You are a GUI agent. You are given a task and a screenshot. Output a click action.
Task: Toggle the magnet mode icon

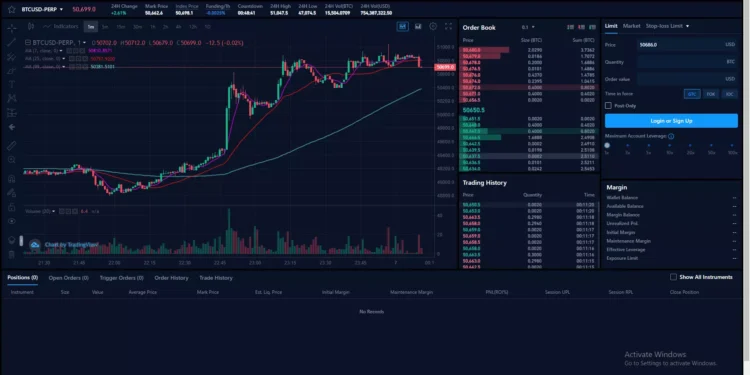coord(11,178)
